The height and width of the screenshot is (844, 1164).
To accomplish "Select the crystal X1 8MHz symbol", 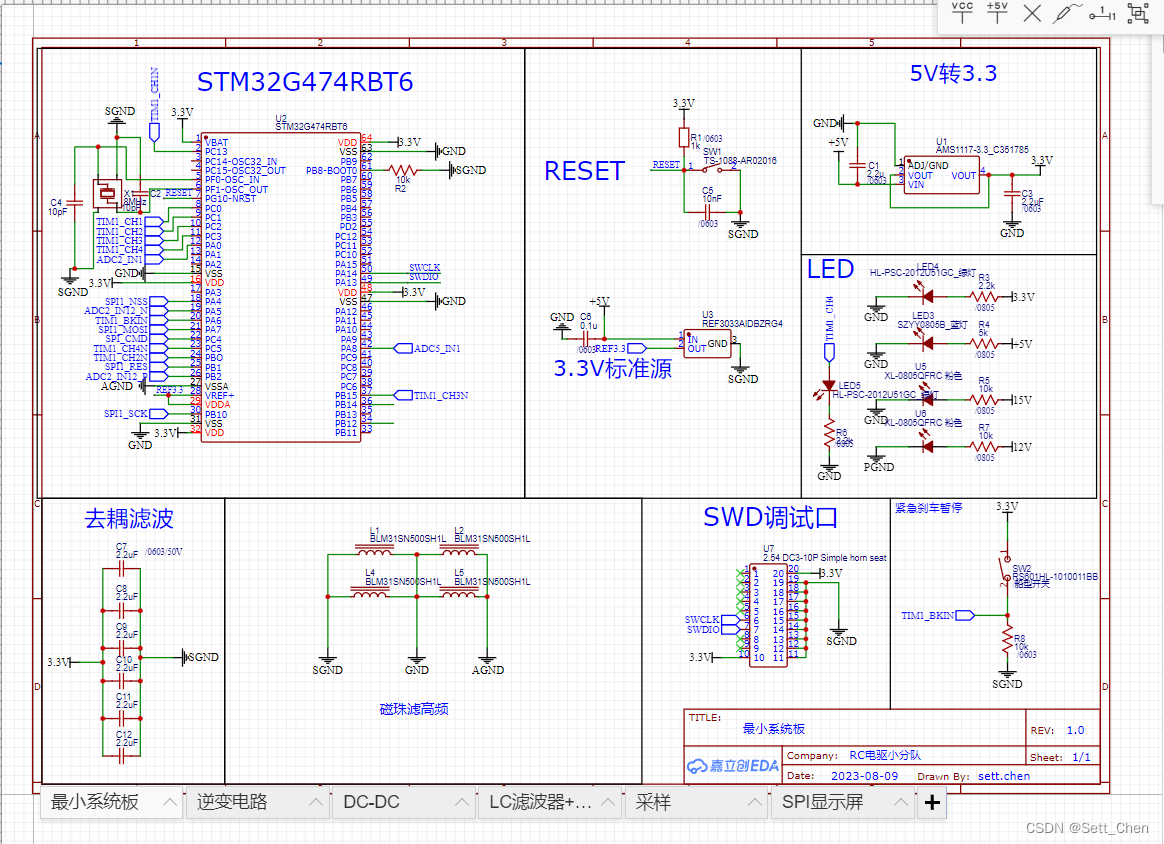I will (108, 194).
